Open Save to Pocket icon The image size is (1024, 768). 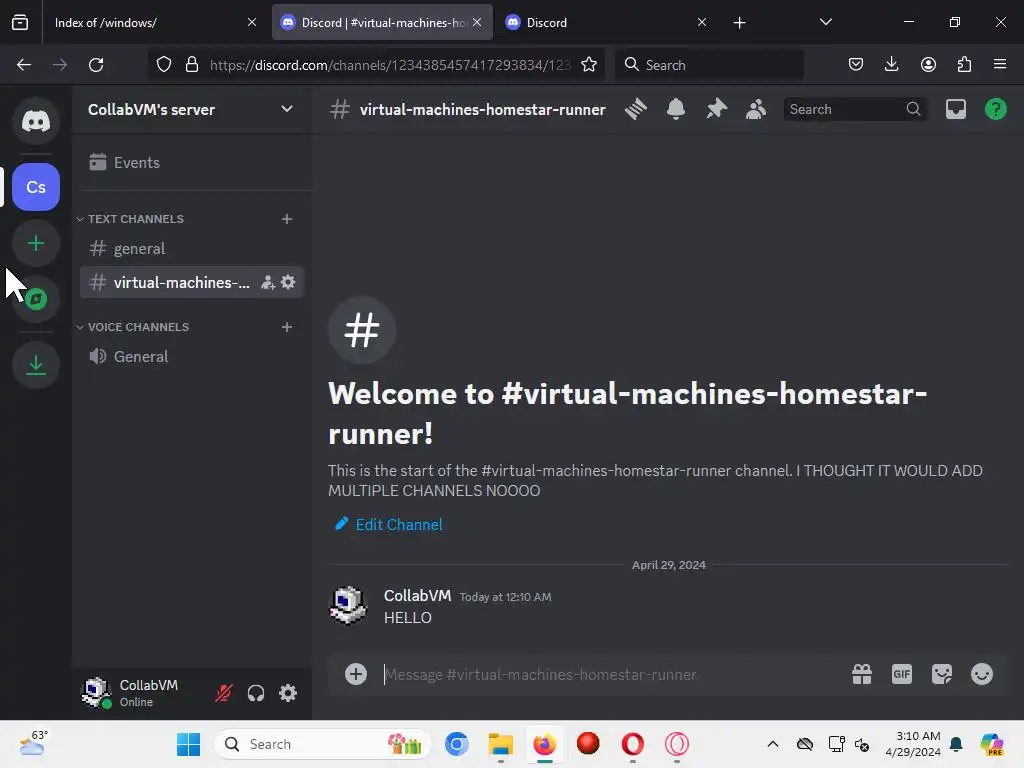click(x=856, y=64)
